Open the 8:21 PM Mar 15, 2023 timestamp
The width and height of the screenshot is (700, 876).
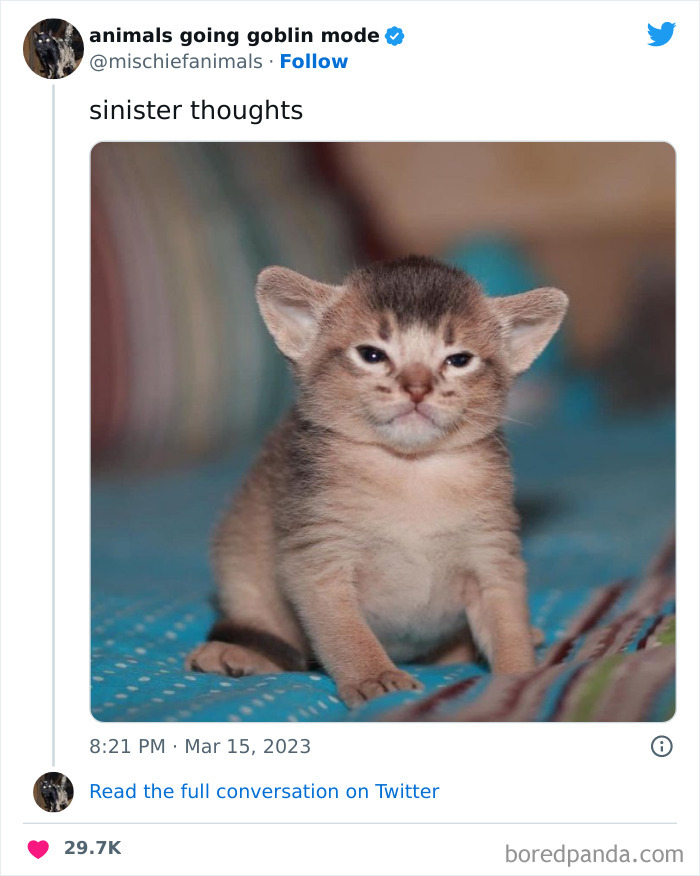200,746
